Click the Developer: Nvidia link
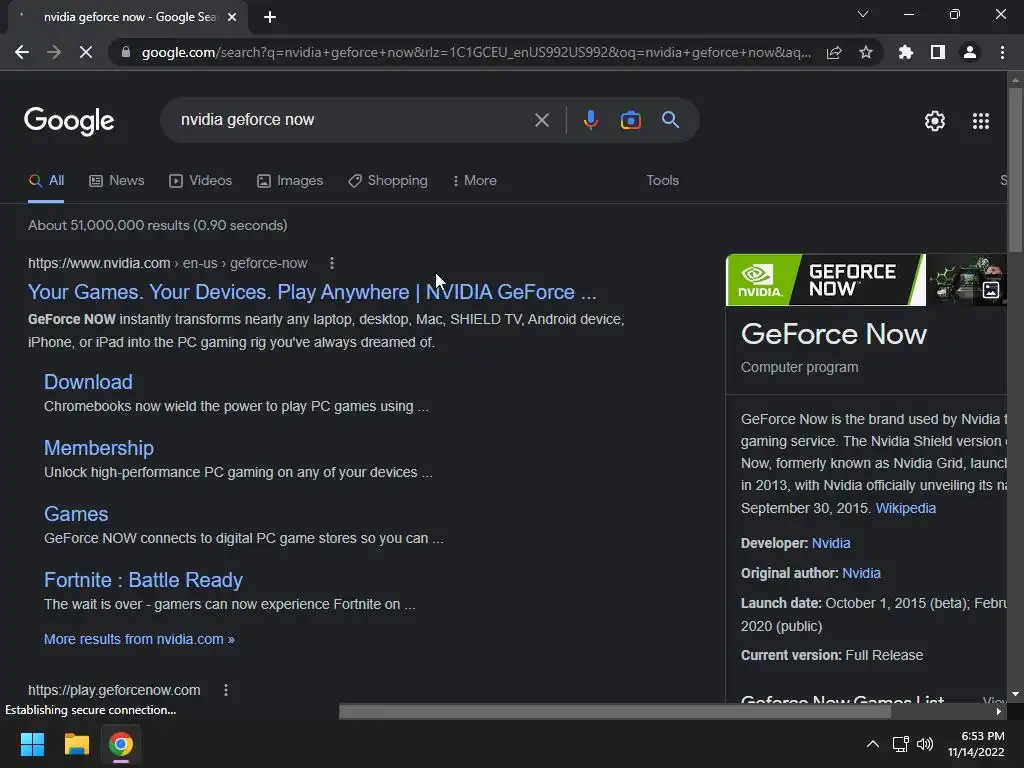Viewport: 1024px width, 768px height. [831, 543]
